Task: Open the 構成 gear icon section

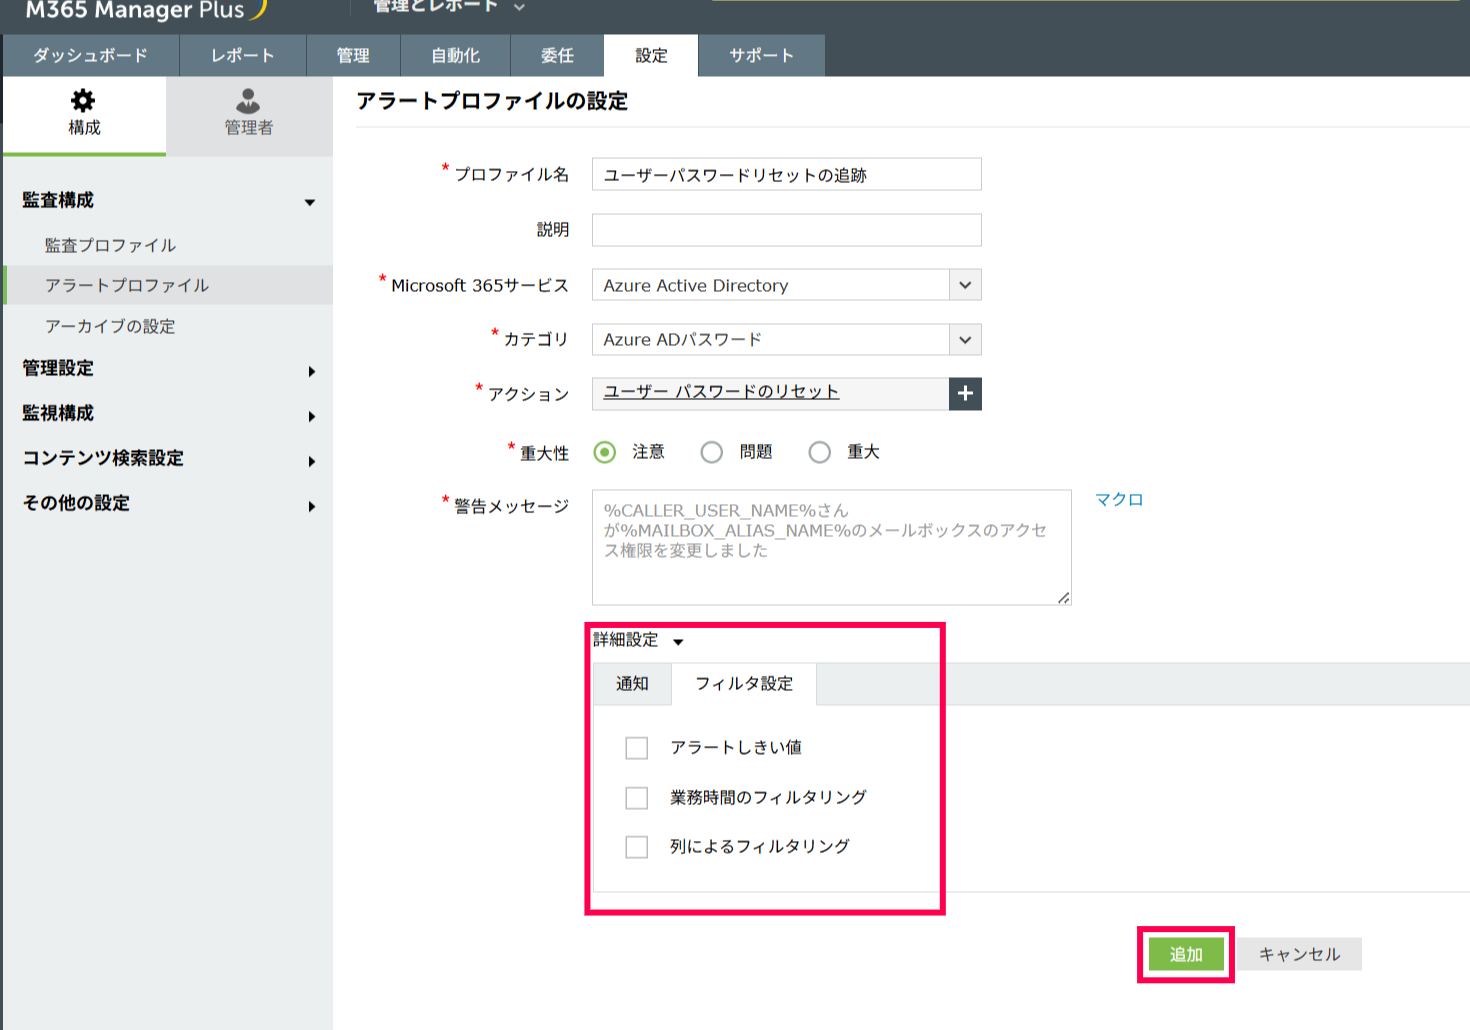Action: [84, 114]
